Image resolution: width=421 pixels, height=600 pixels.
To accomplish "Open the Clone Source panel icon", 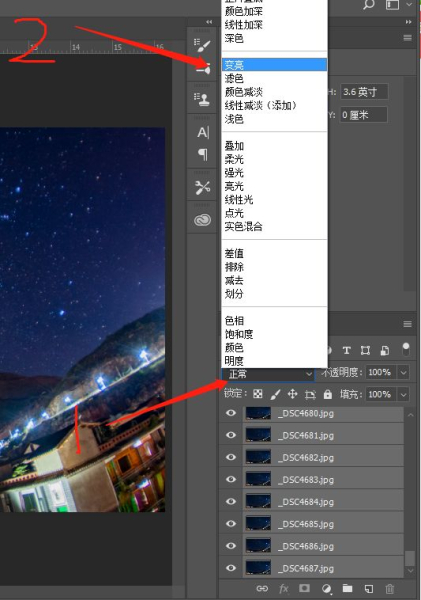I will click(202, 99).
